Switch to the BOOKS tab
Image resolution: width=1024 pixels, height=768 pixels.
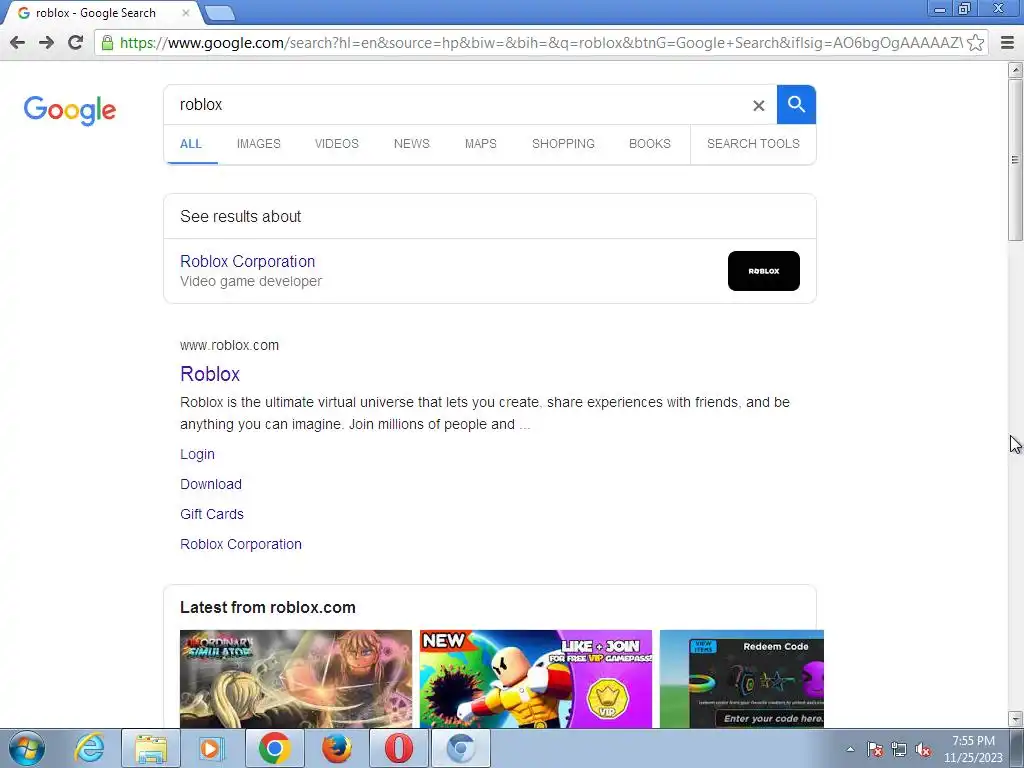coord(650,144)
